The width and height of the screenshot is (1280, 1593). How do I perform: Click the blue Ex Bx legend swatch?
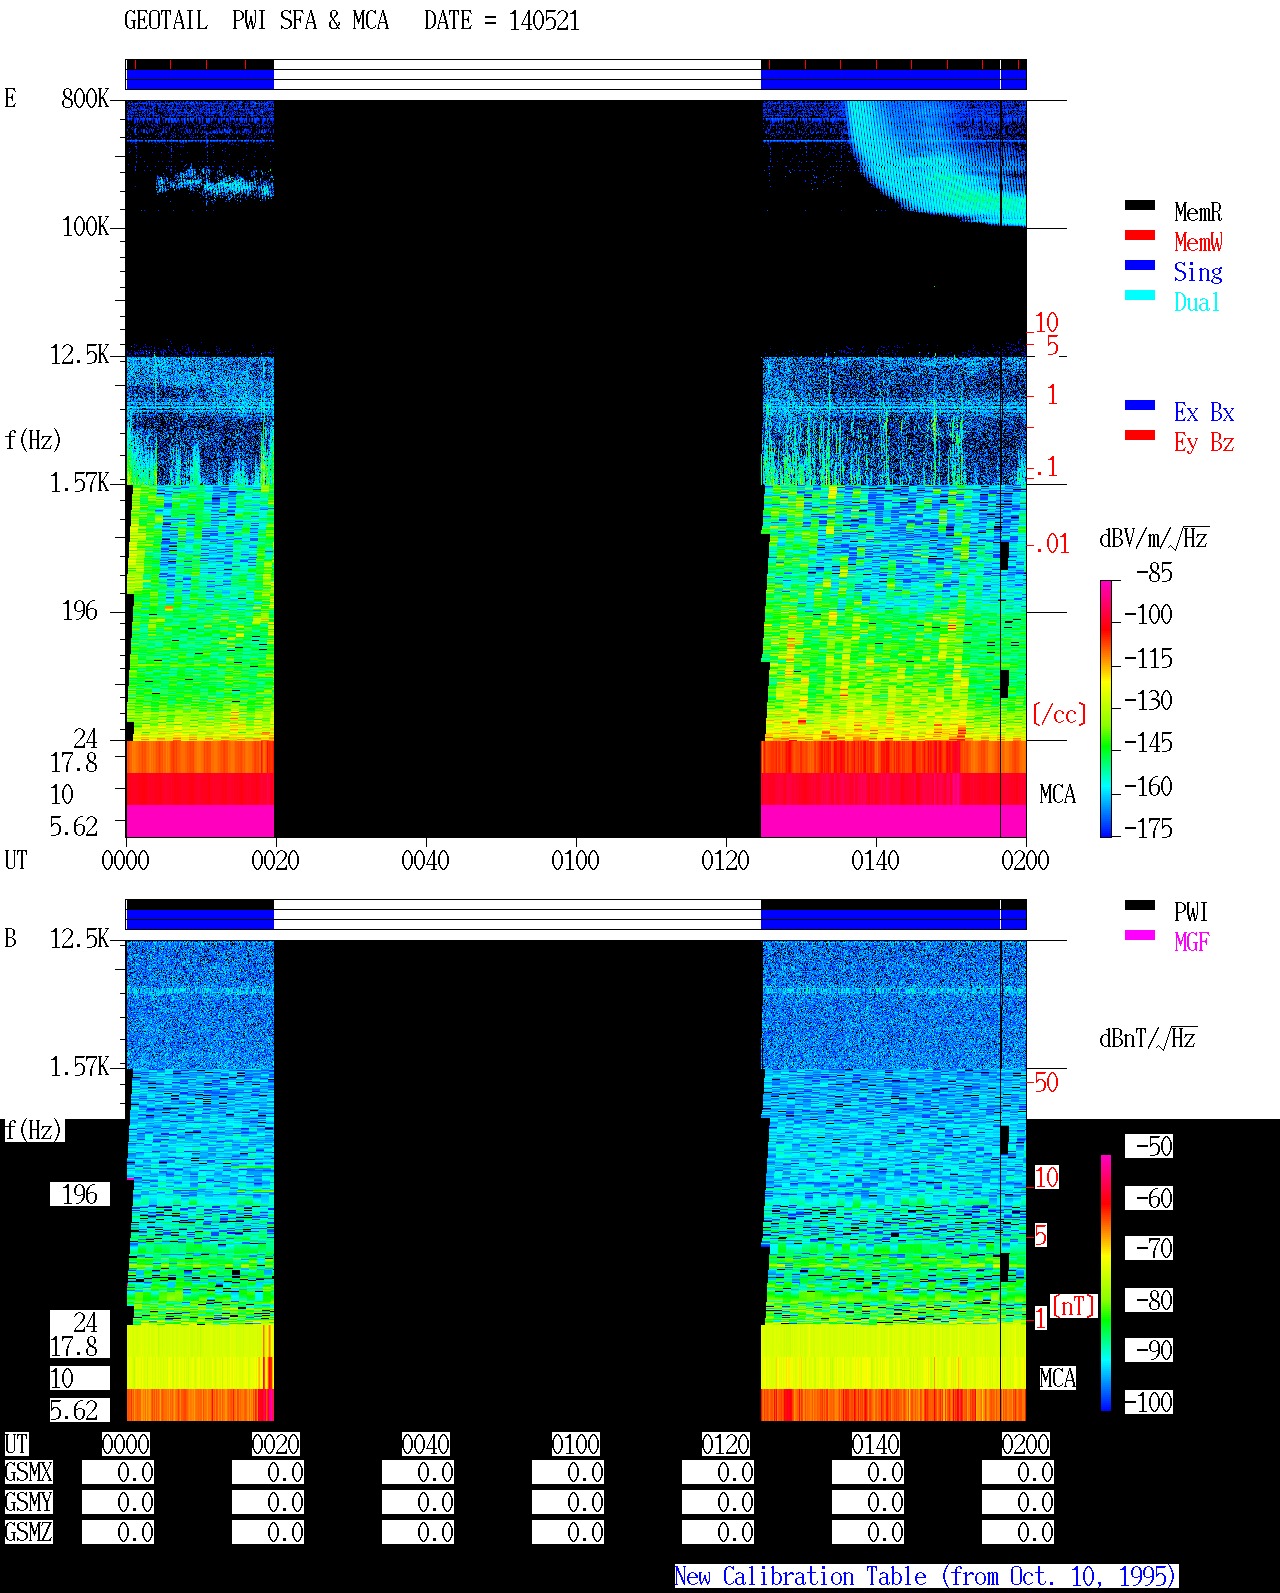1140,405
